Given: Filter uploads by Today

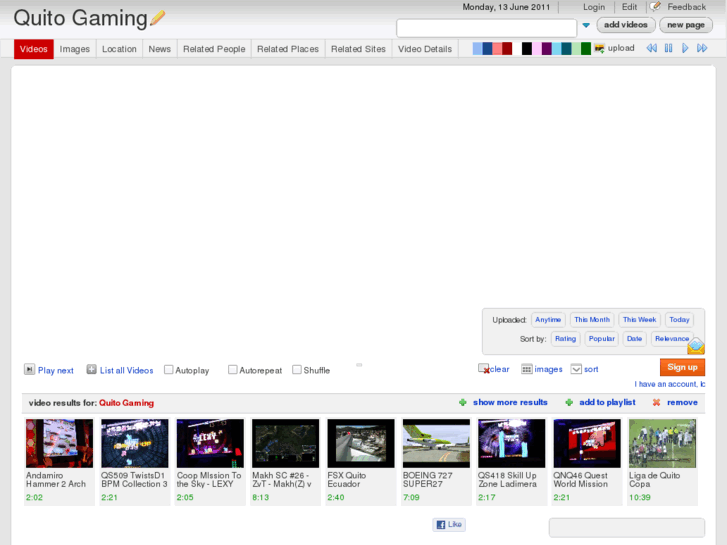Looking at the screenshot, I should tap(679, 320).
